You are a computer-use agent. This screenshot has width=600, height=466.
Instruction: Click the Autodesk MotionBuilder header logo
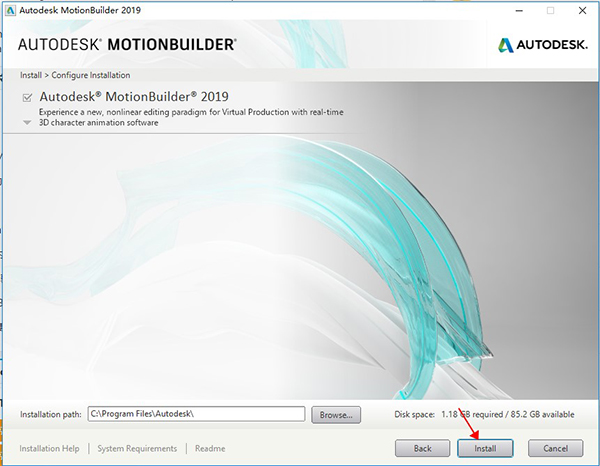click(x=127, y=45)
